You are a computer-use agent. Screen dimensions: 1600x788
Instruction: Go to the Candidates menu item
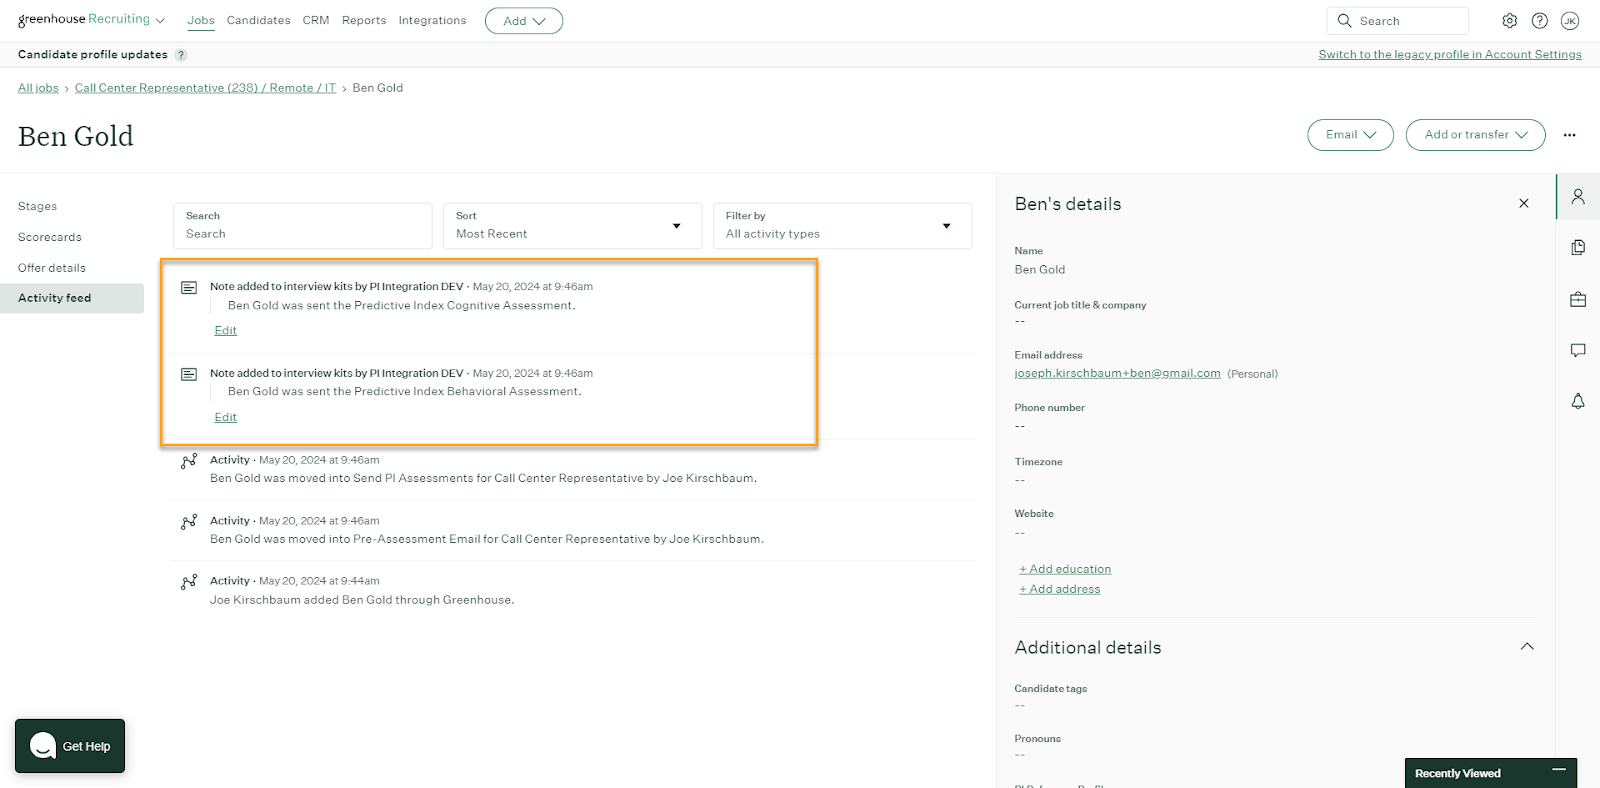pyautogui.click(x=258, y=21)
